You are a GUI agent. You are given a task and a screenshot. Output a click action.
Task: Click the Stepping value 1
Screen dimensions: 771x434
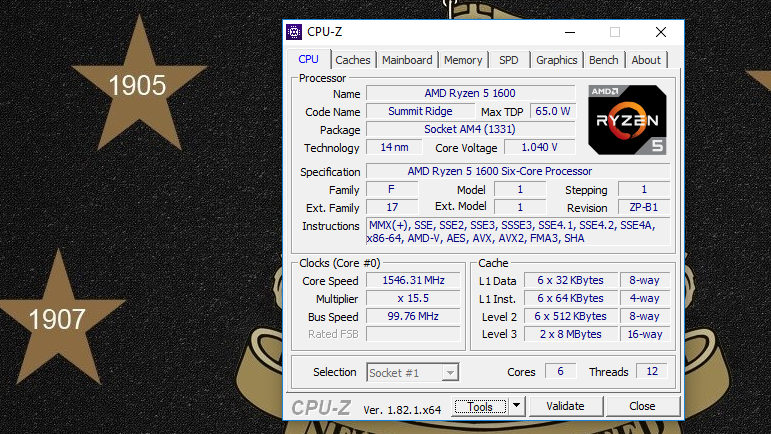coord(644,189)
